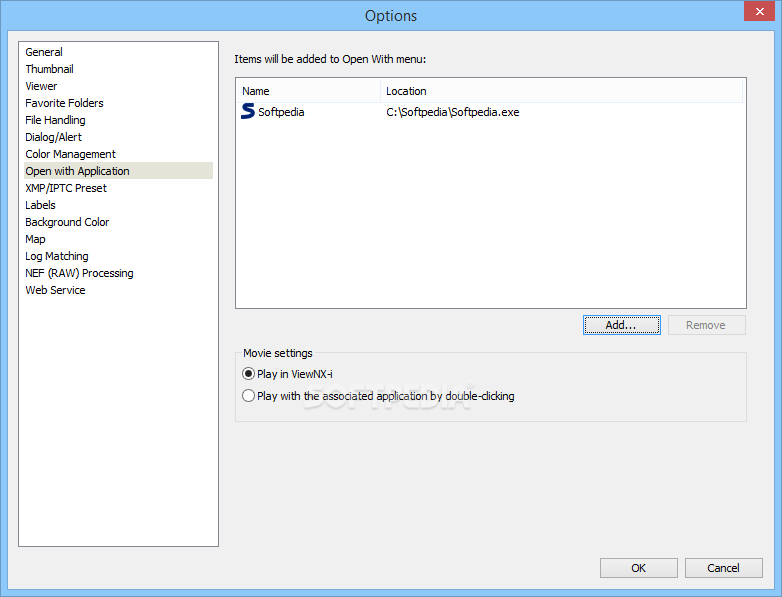
Task: Select the Labels category
Action: tap(40, 204)
